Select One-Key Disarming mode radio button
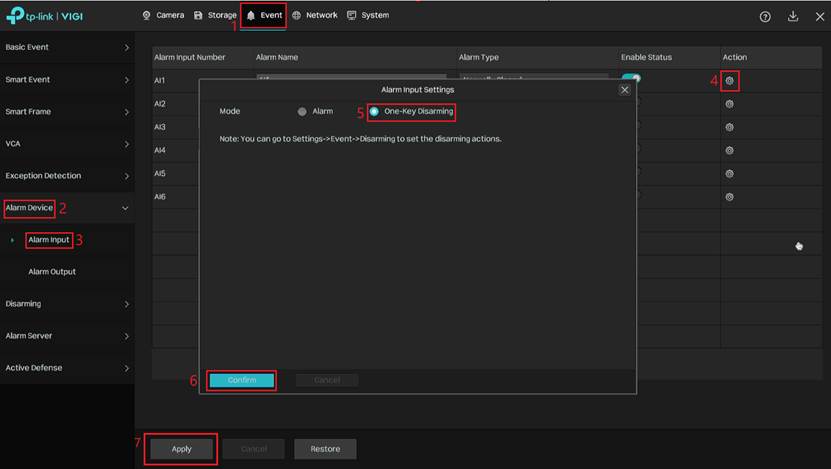This screenshot has height=469, width=831. point(374,111)
